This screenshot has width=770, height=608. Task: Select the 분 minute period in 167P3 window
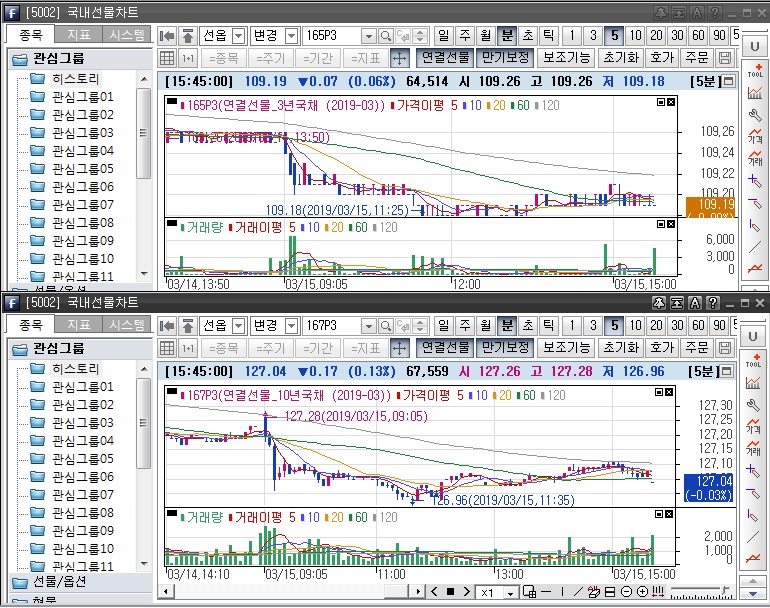pyautogui.click(x=507, y=325)
